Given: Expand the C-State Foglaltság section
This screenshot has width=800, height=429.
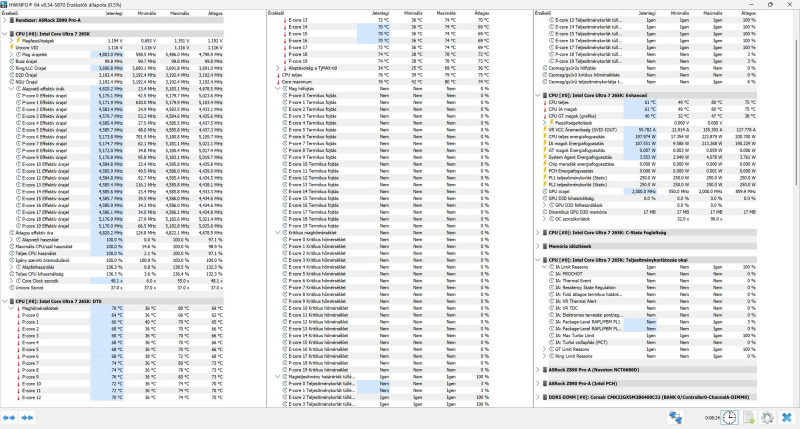Looking at the screenshot, I should [538, 233].
